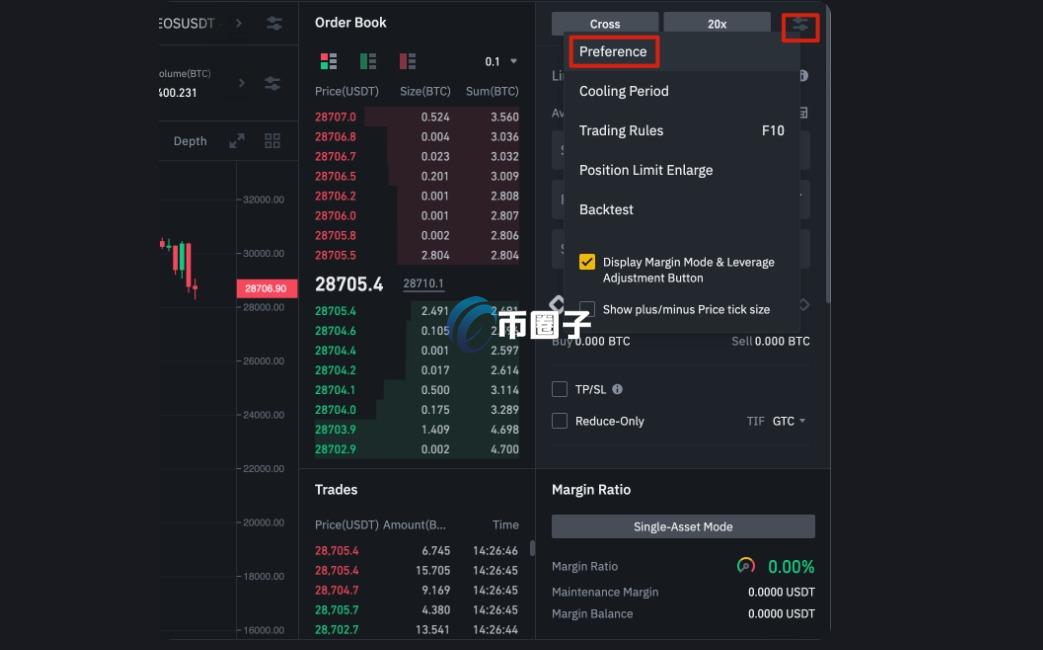Expand the Depth chart to fullscreen
The width and height of the screenshot is (1043, 650).
[x=233, y=140]
